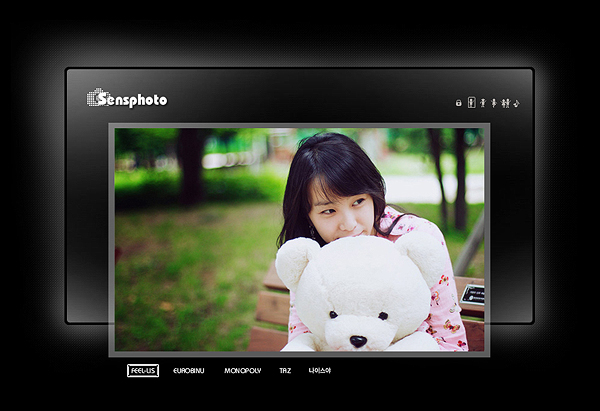Click the device lying on the bench
Screen dimensions: 600x411
tap(472, 294)
